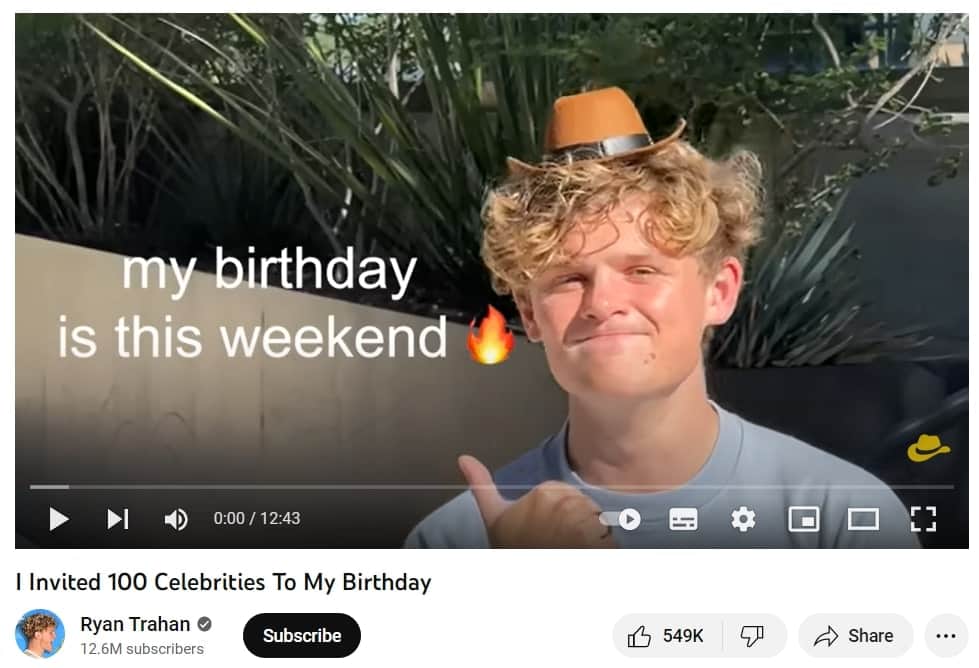Click the verified checkmark badge
The width and height of the screenshot is (979, 668).
204,624
